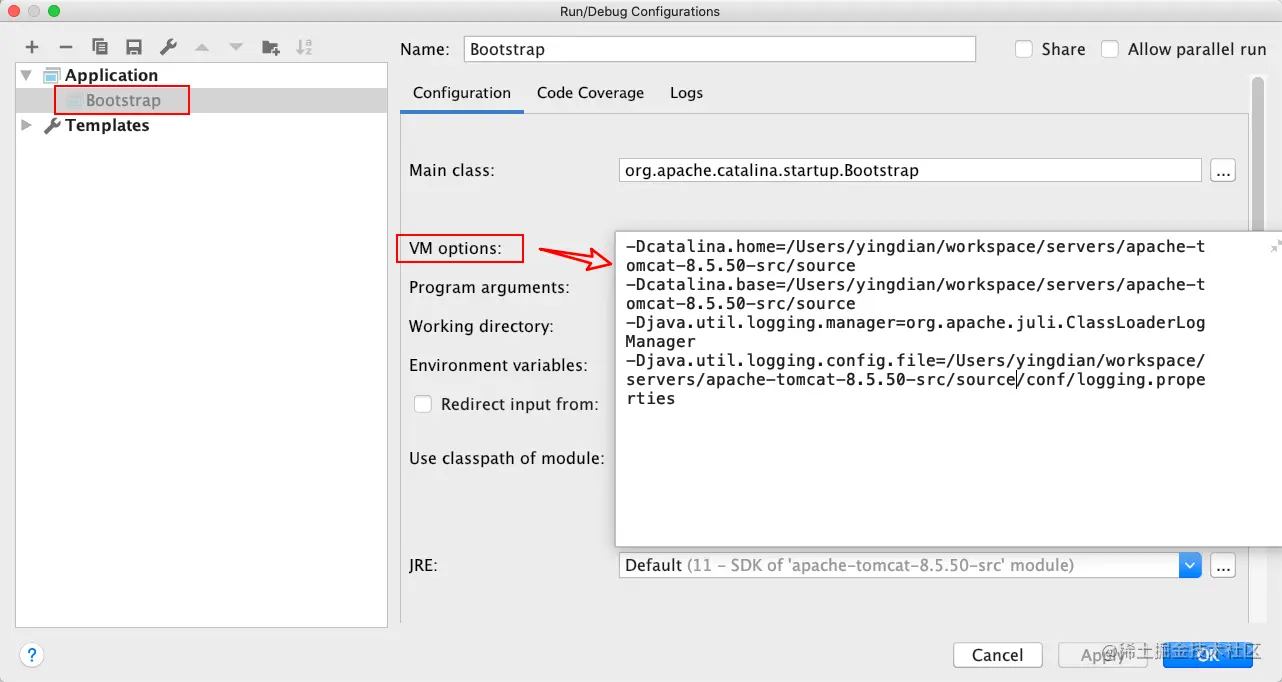Click the Main class input field
This screenshot has height=682, width=1282.
coord(910,170)
